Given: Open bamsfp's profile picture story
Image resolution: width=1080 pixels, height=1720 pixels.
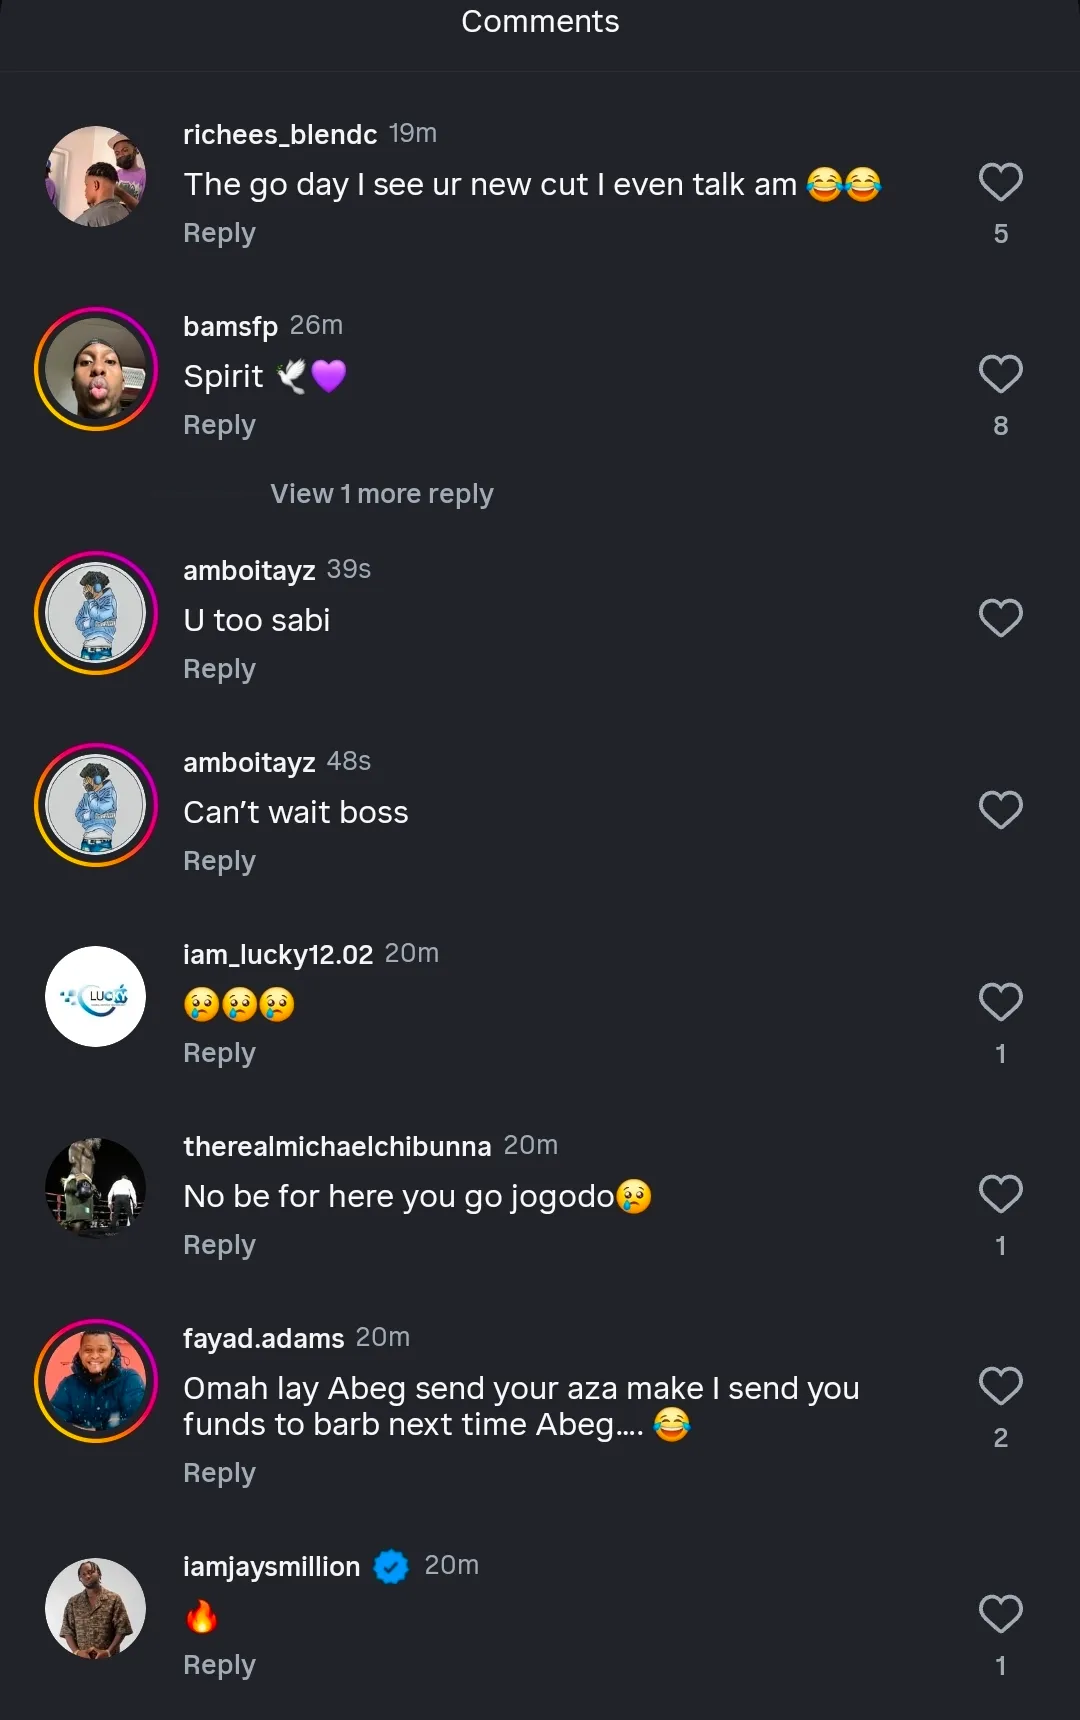Looking at the screenshot, I should (96, 369).
